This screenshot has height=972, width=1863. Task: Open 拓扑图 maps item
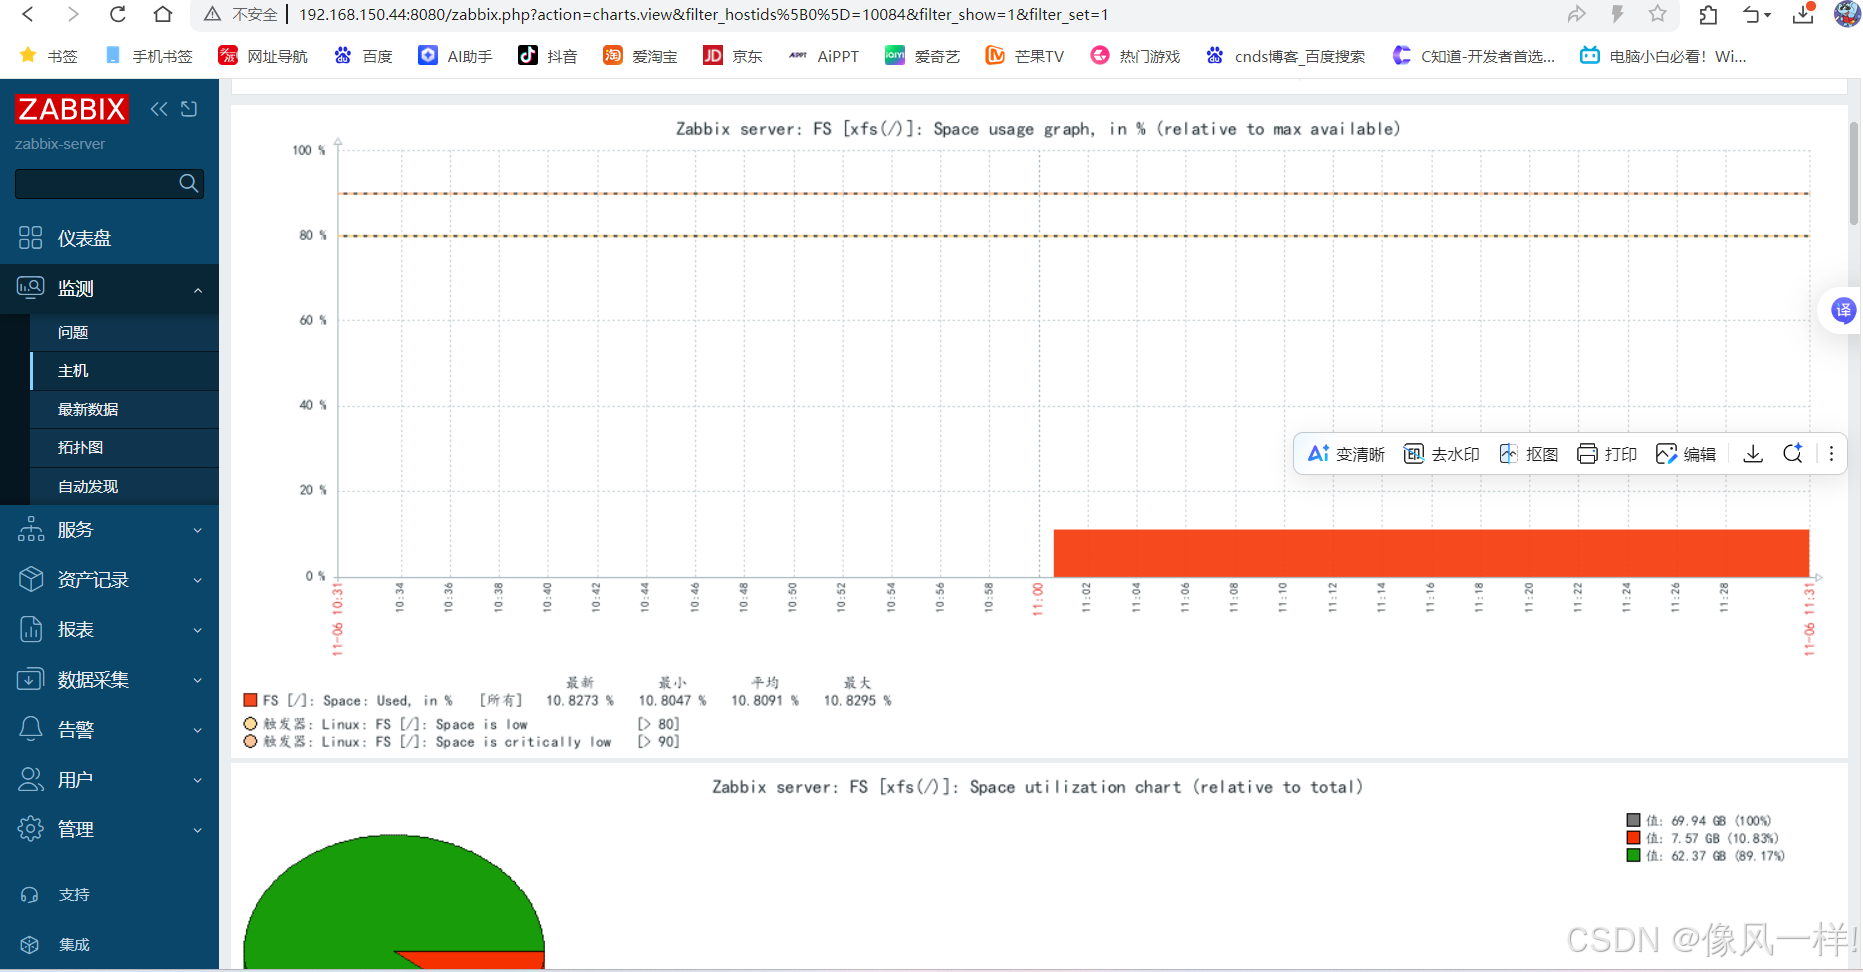click(124, 448)
